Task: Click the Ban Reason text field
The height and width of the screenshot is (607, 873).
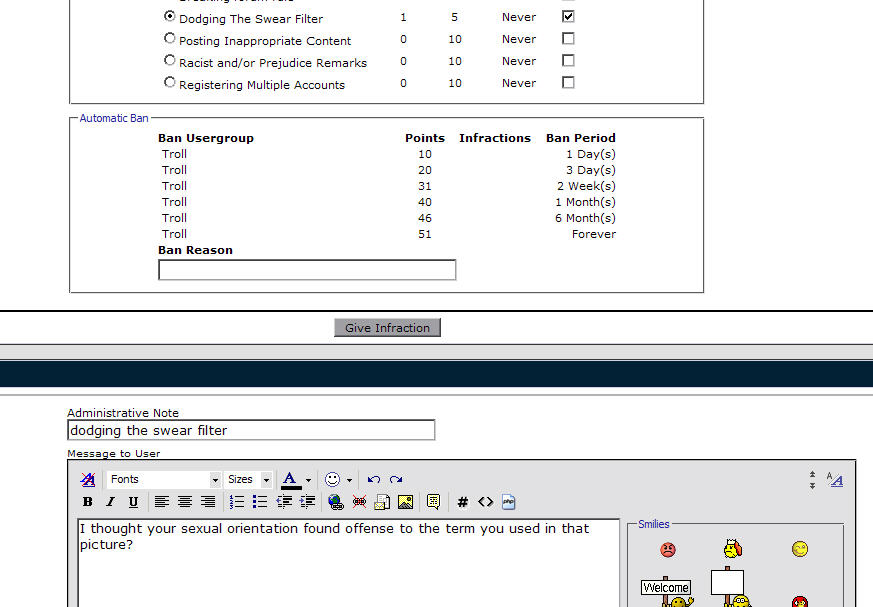Action: point(307,270)
